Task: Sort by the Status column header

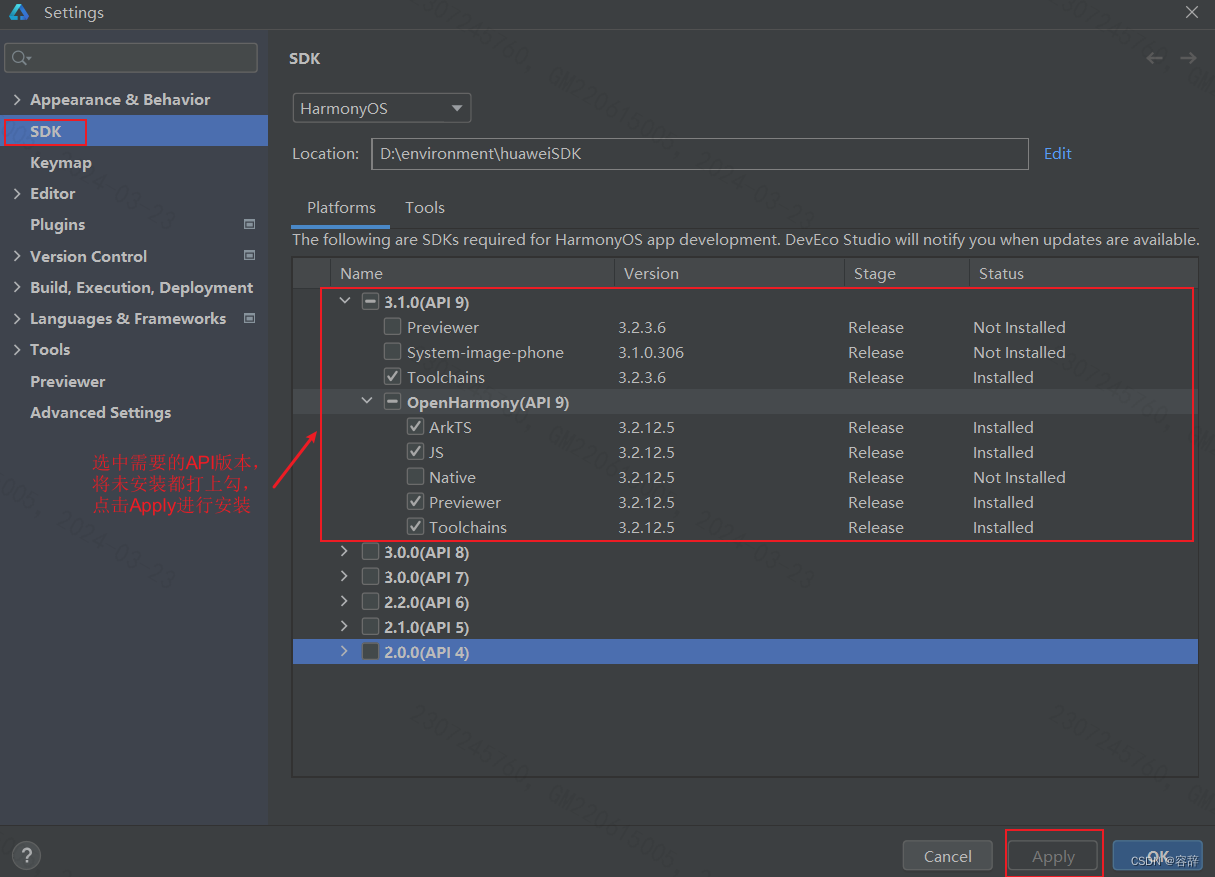Action: coord(1083,273)
